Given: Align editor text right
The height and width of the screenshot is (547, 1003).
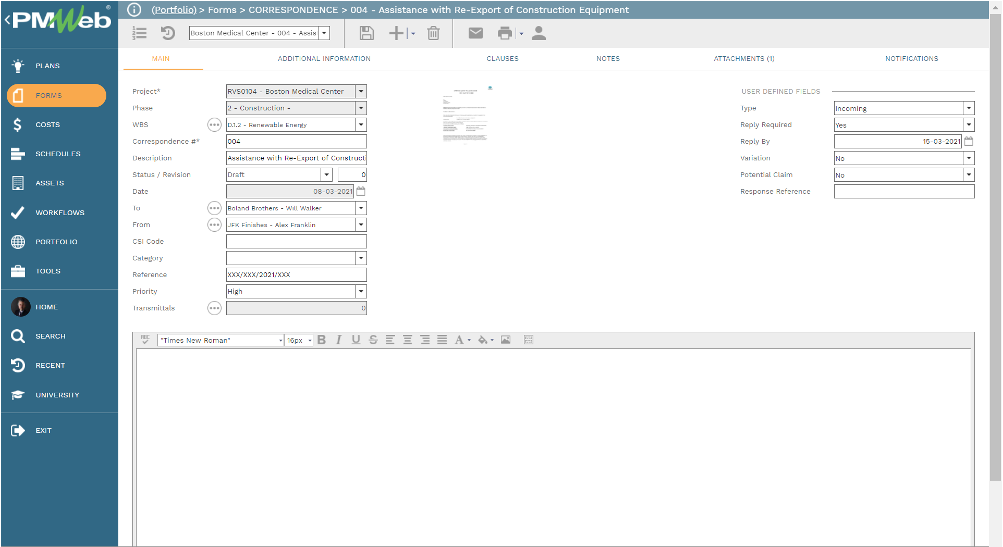Looking at the screenshot, I should point(425,340).
